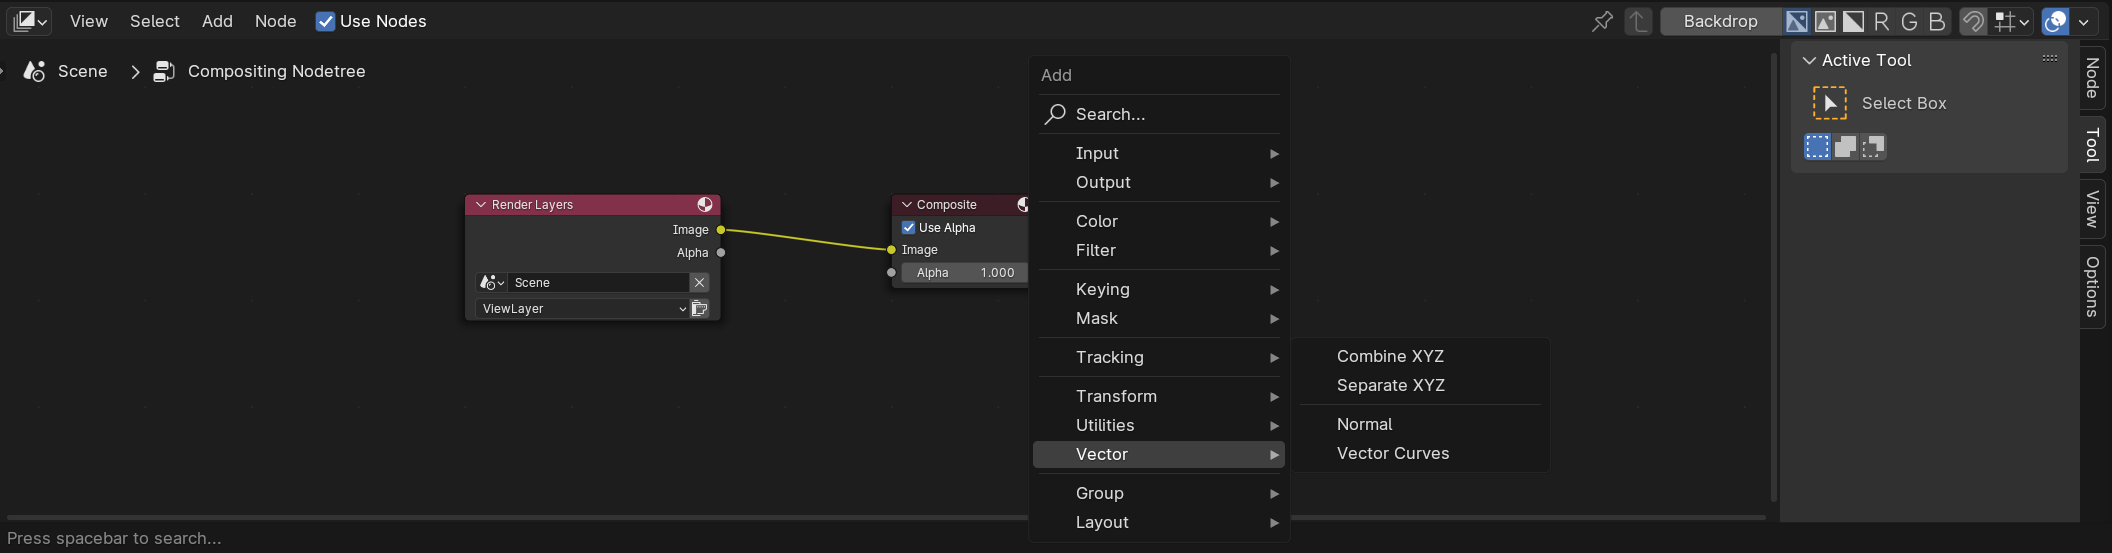Click the Composite node preview icon
Screen dimensions: 2112x553
[x=1022, y=204]
